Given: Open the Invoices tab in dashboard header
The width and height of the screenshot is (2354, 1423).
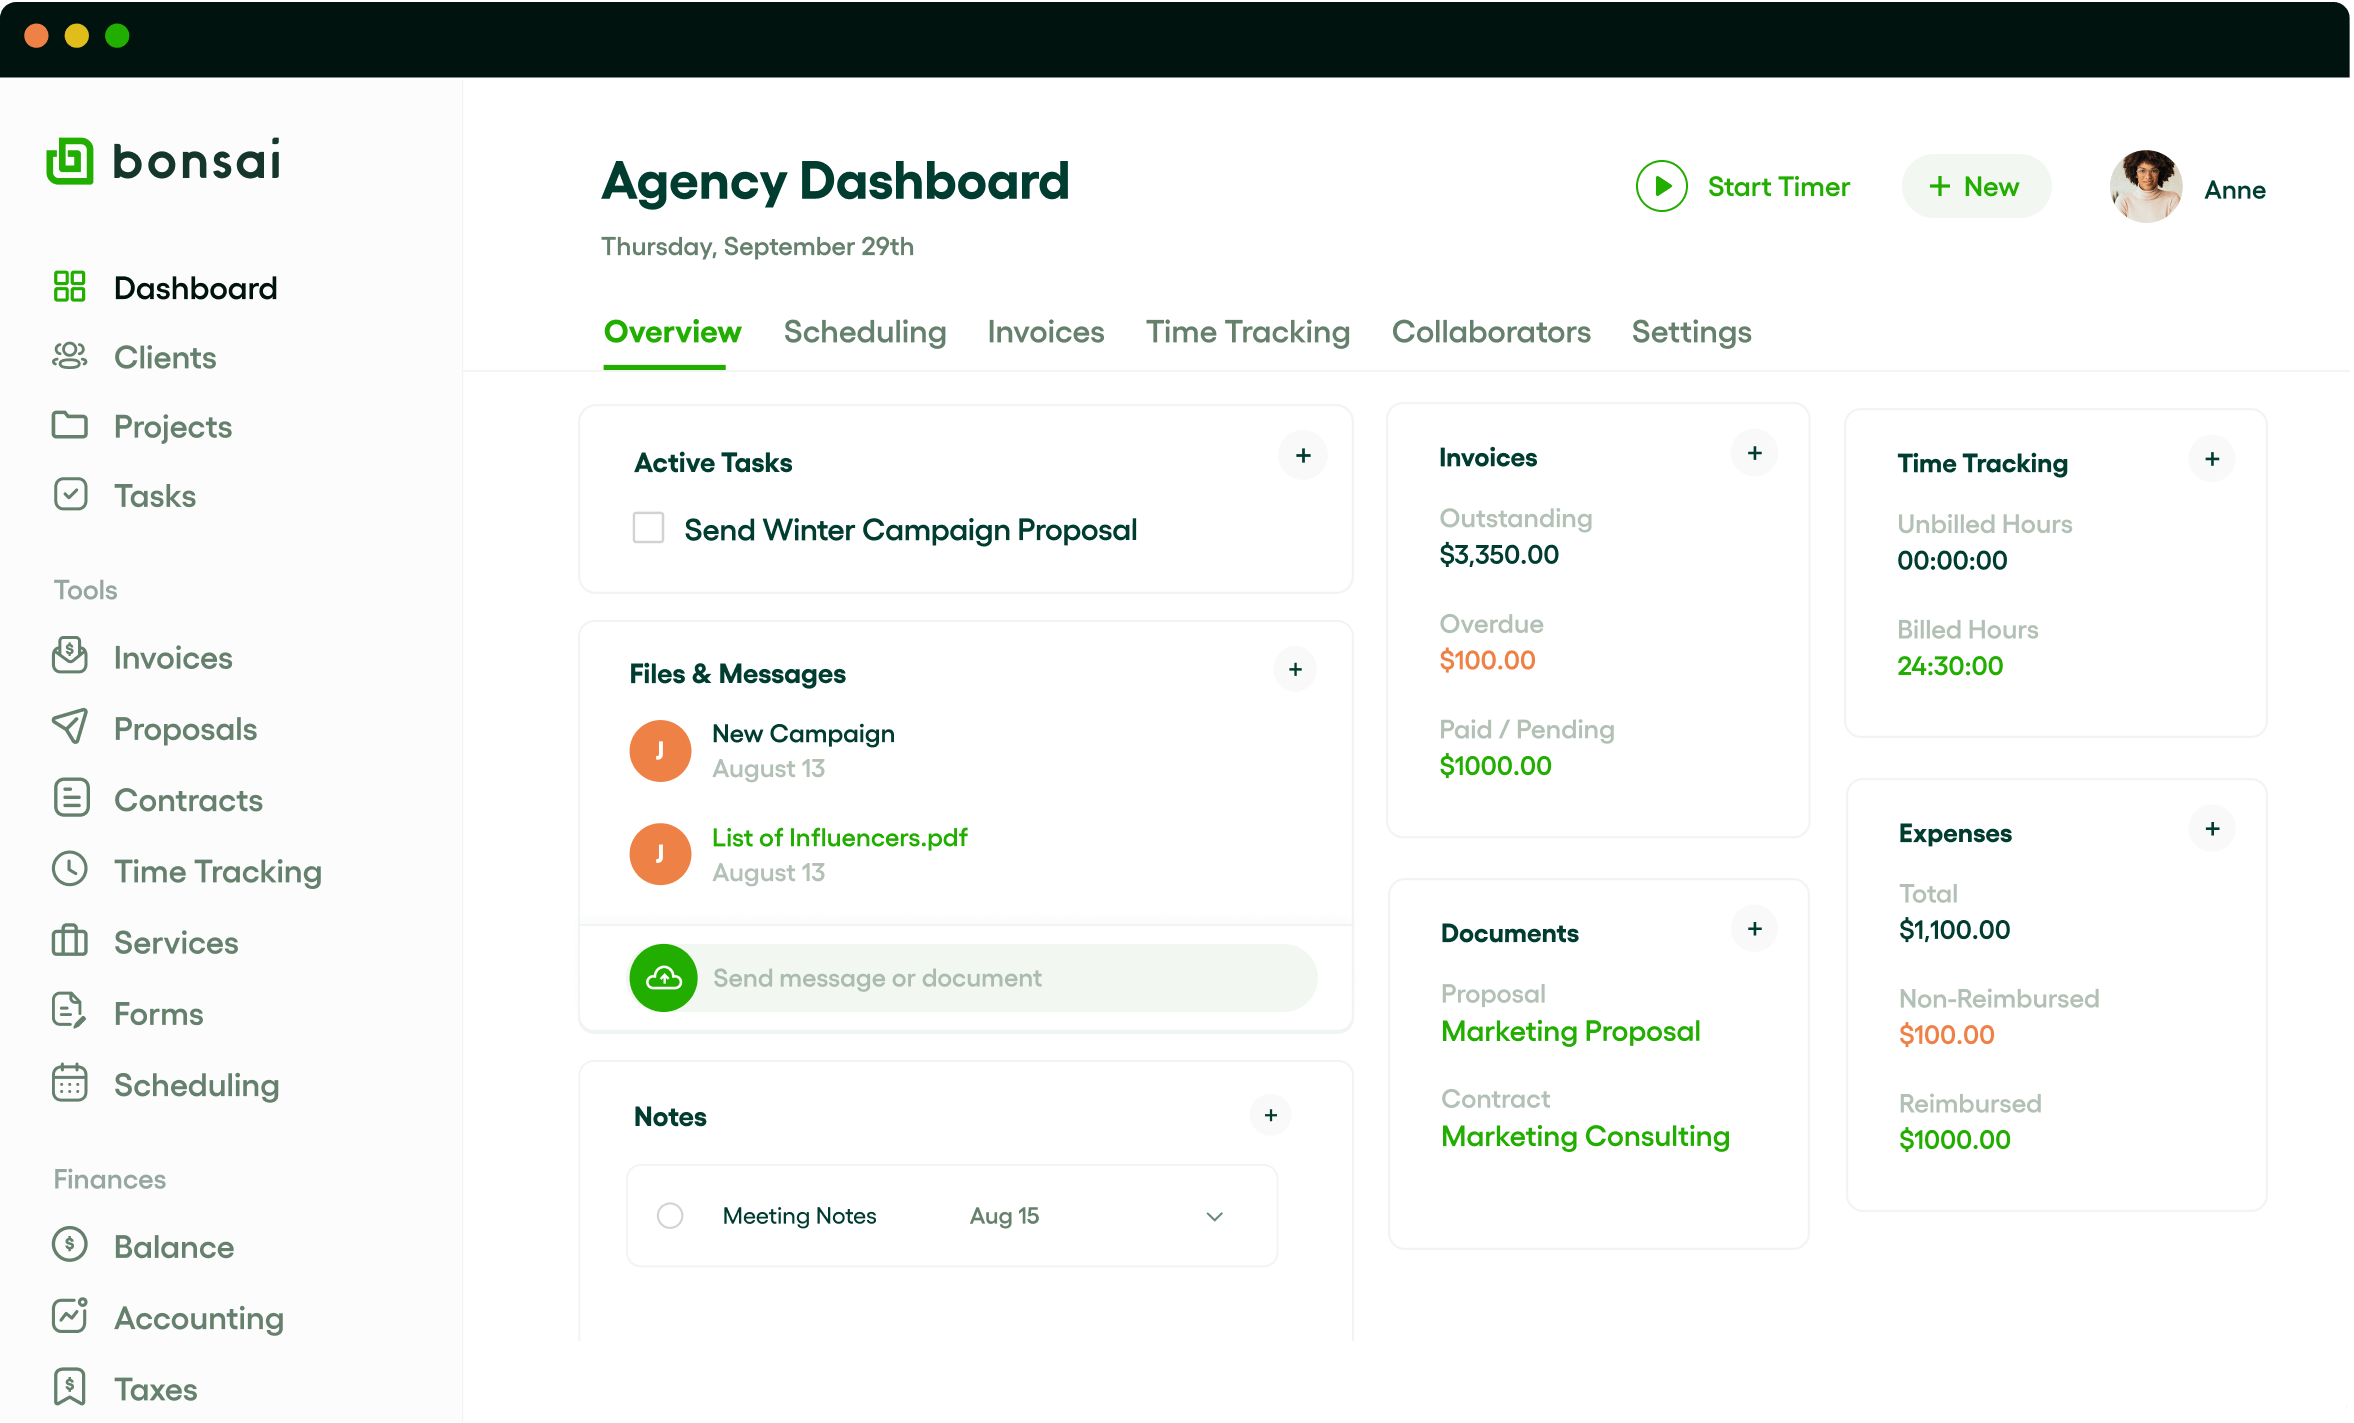Looking at the screenshot, I should pos(1046,332).
